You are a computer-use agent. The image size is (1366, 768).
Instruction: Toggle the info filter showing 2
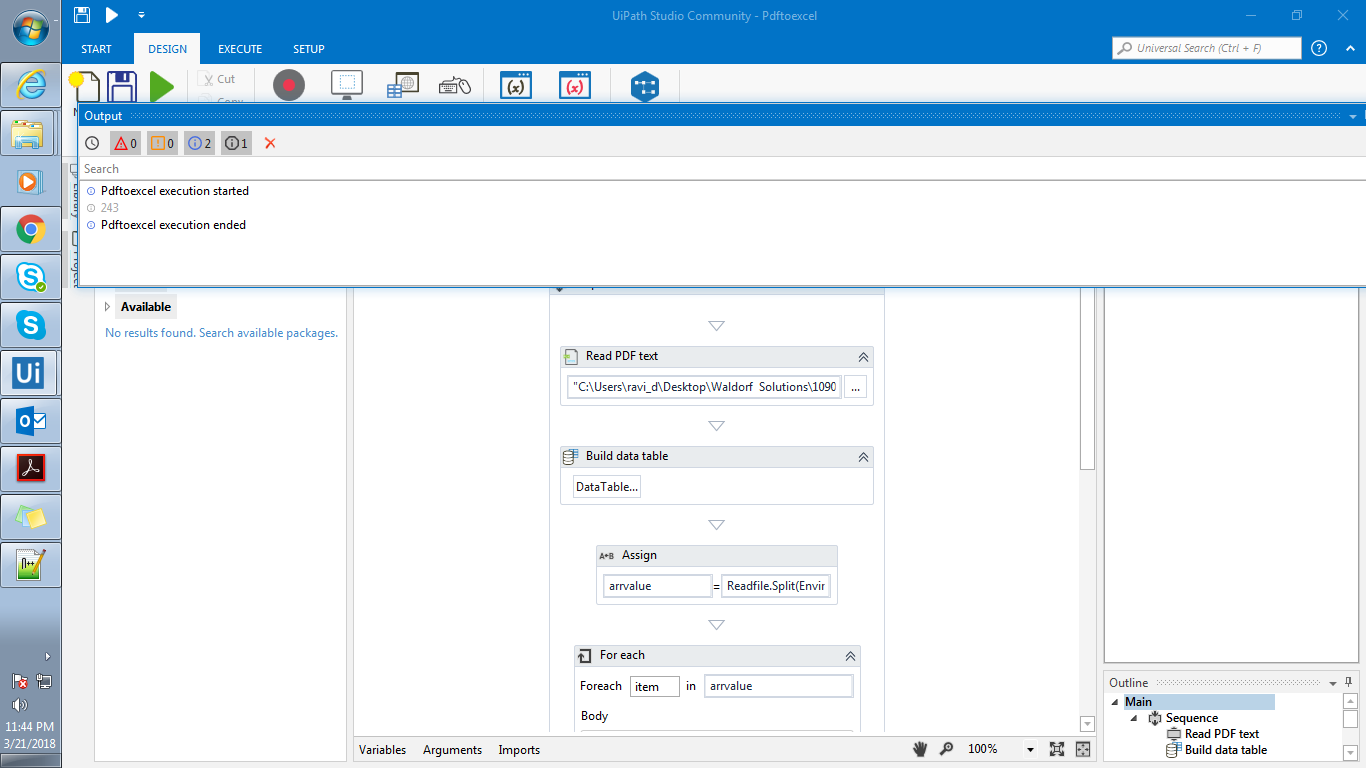coord(199,143)
